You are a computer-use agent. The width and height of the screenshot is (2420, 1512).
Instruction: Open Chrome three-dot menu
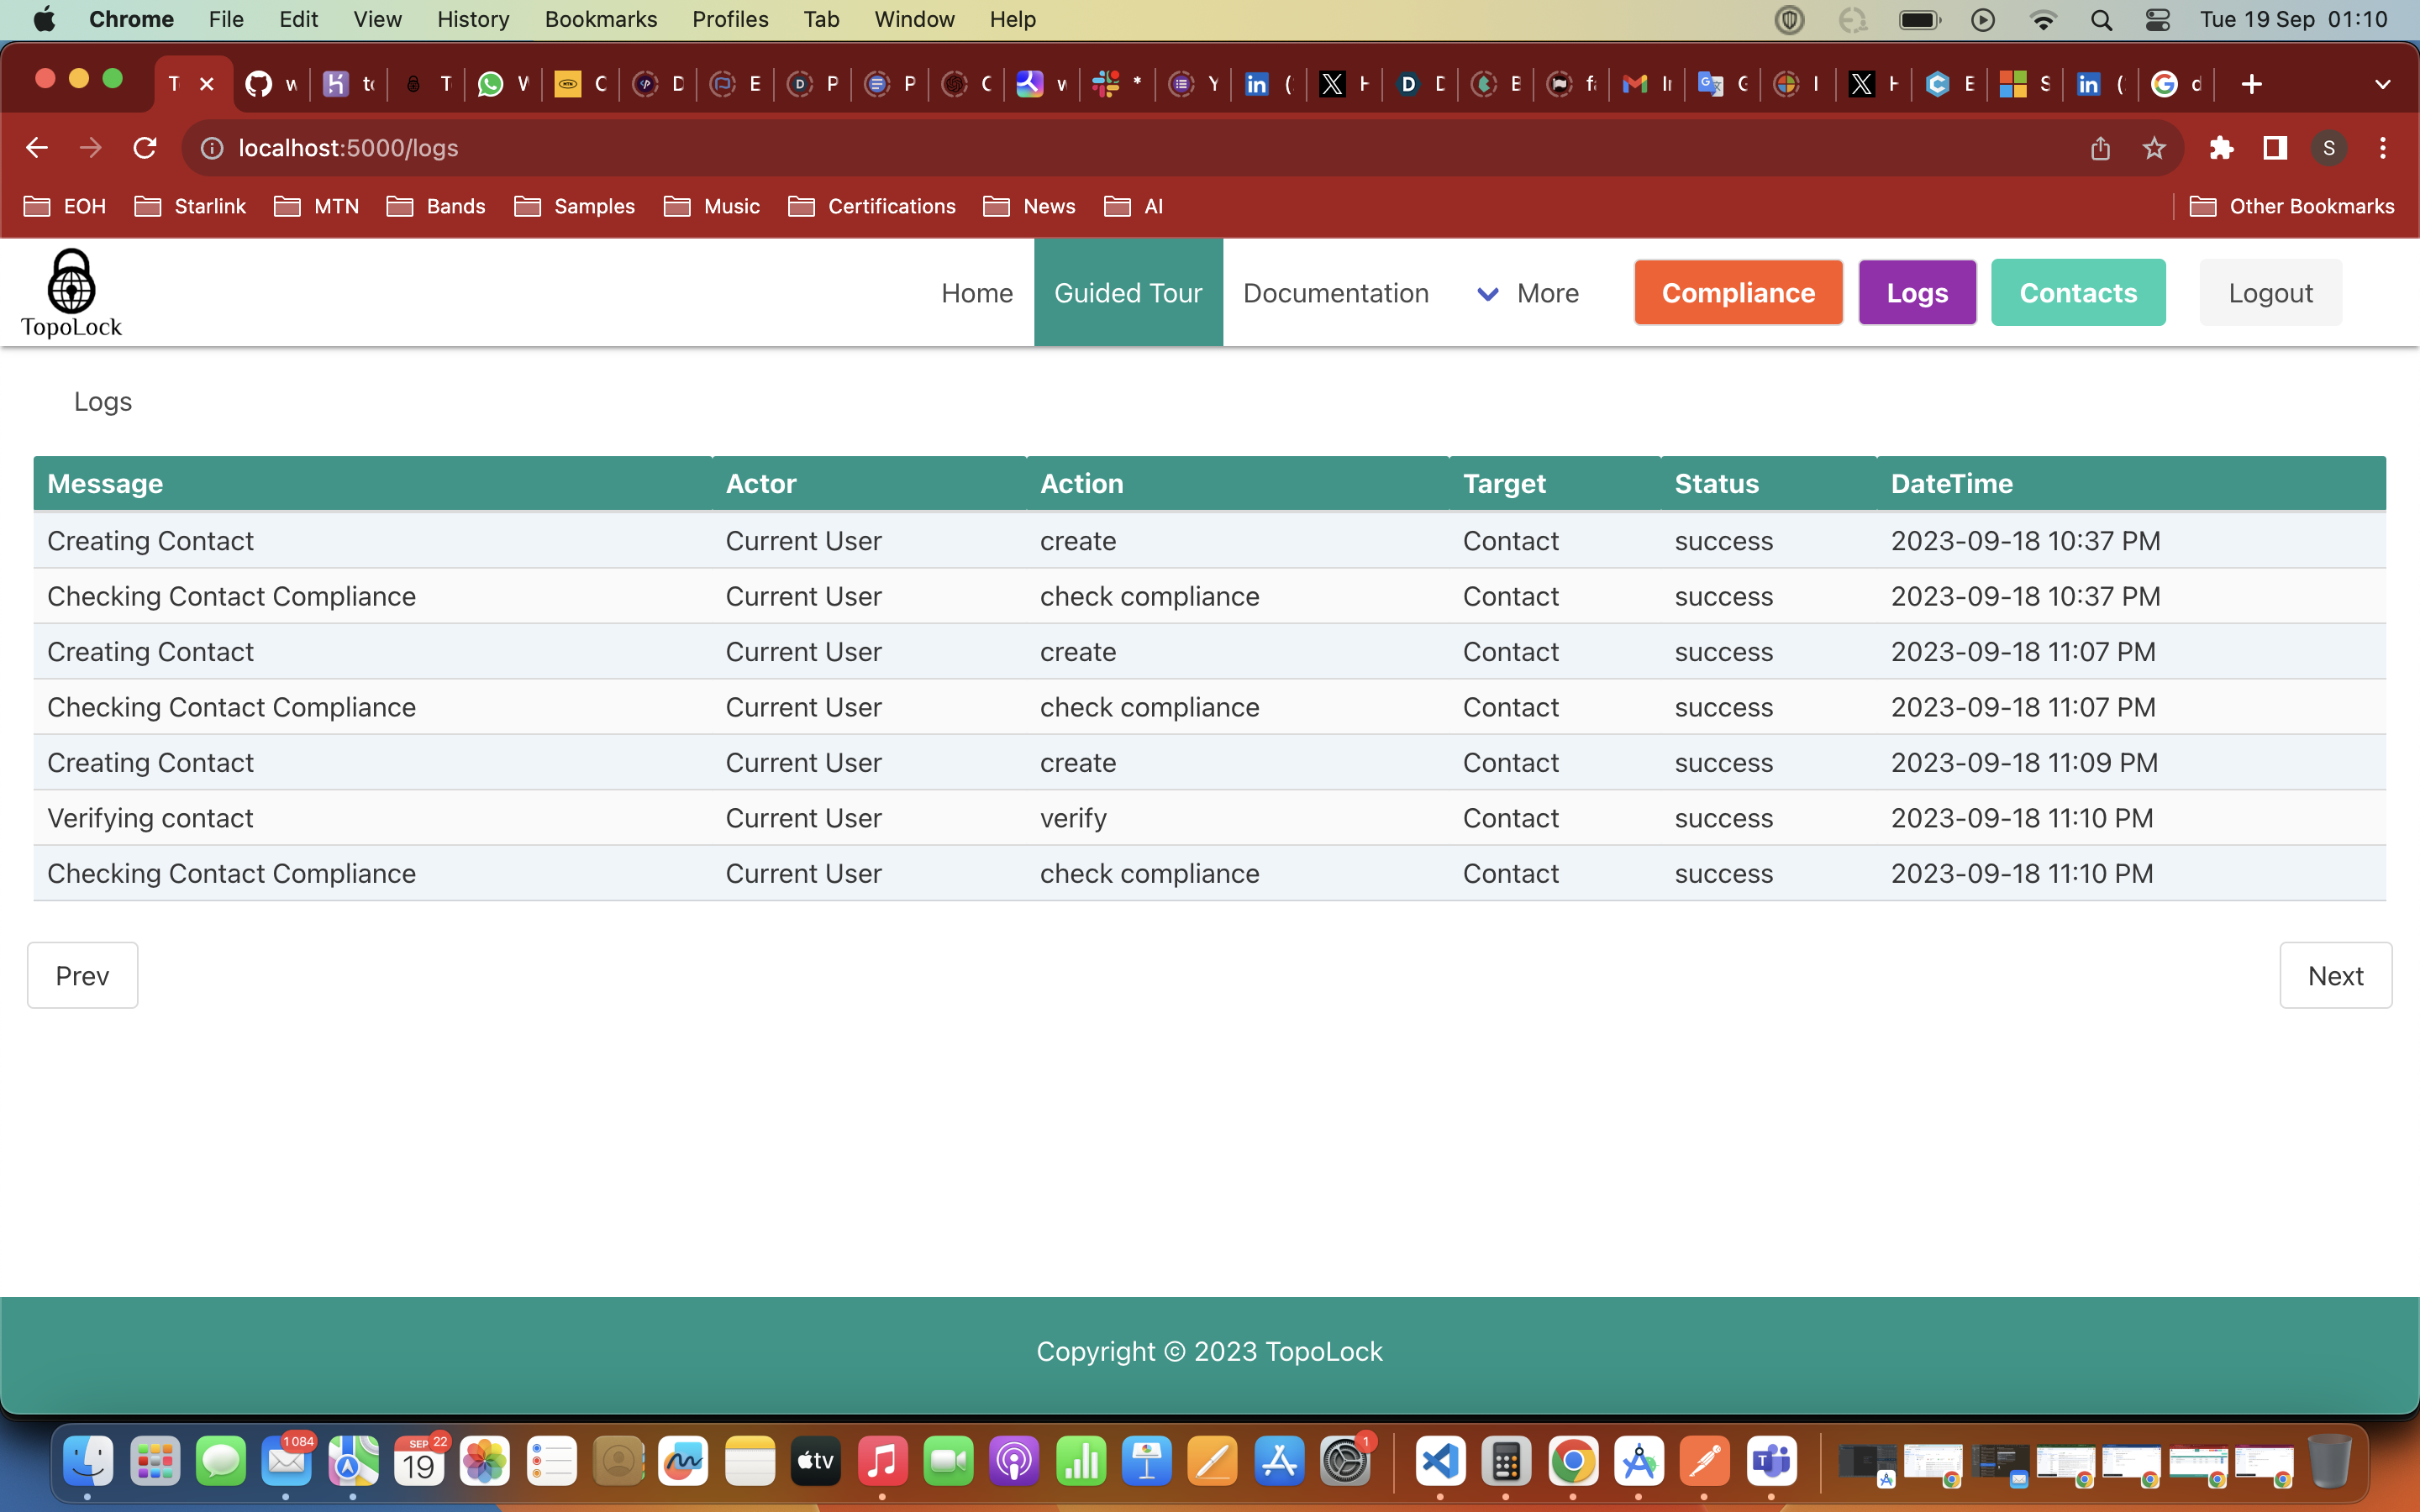(x=2383, y=148)
